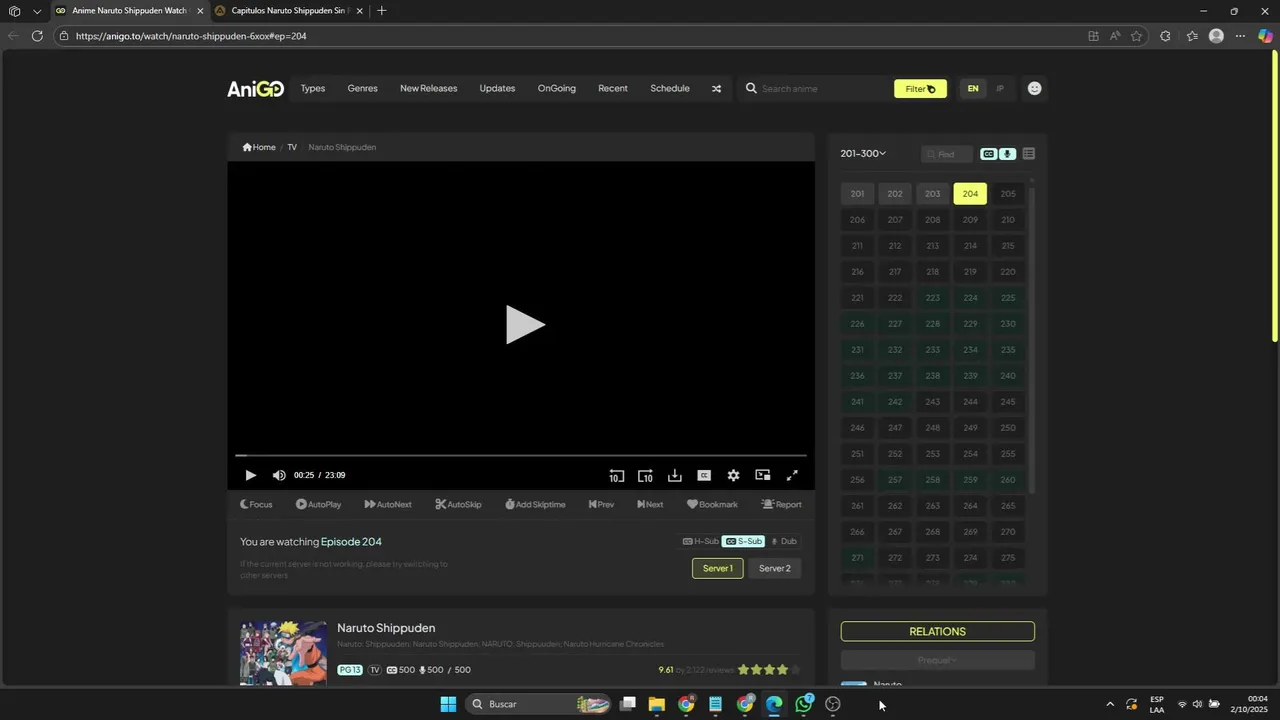Reload the page with refresh icon
Screen dimensions: 1280x720
[37, 36]
